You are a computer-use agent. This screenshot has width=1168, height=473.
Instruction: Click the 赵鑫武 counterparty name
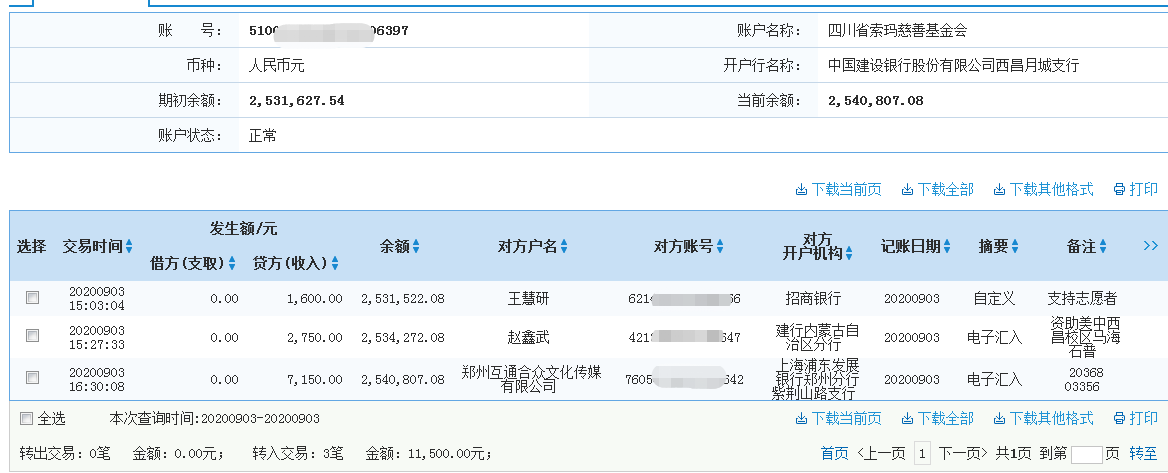click(528, 337)
